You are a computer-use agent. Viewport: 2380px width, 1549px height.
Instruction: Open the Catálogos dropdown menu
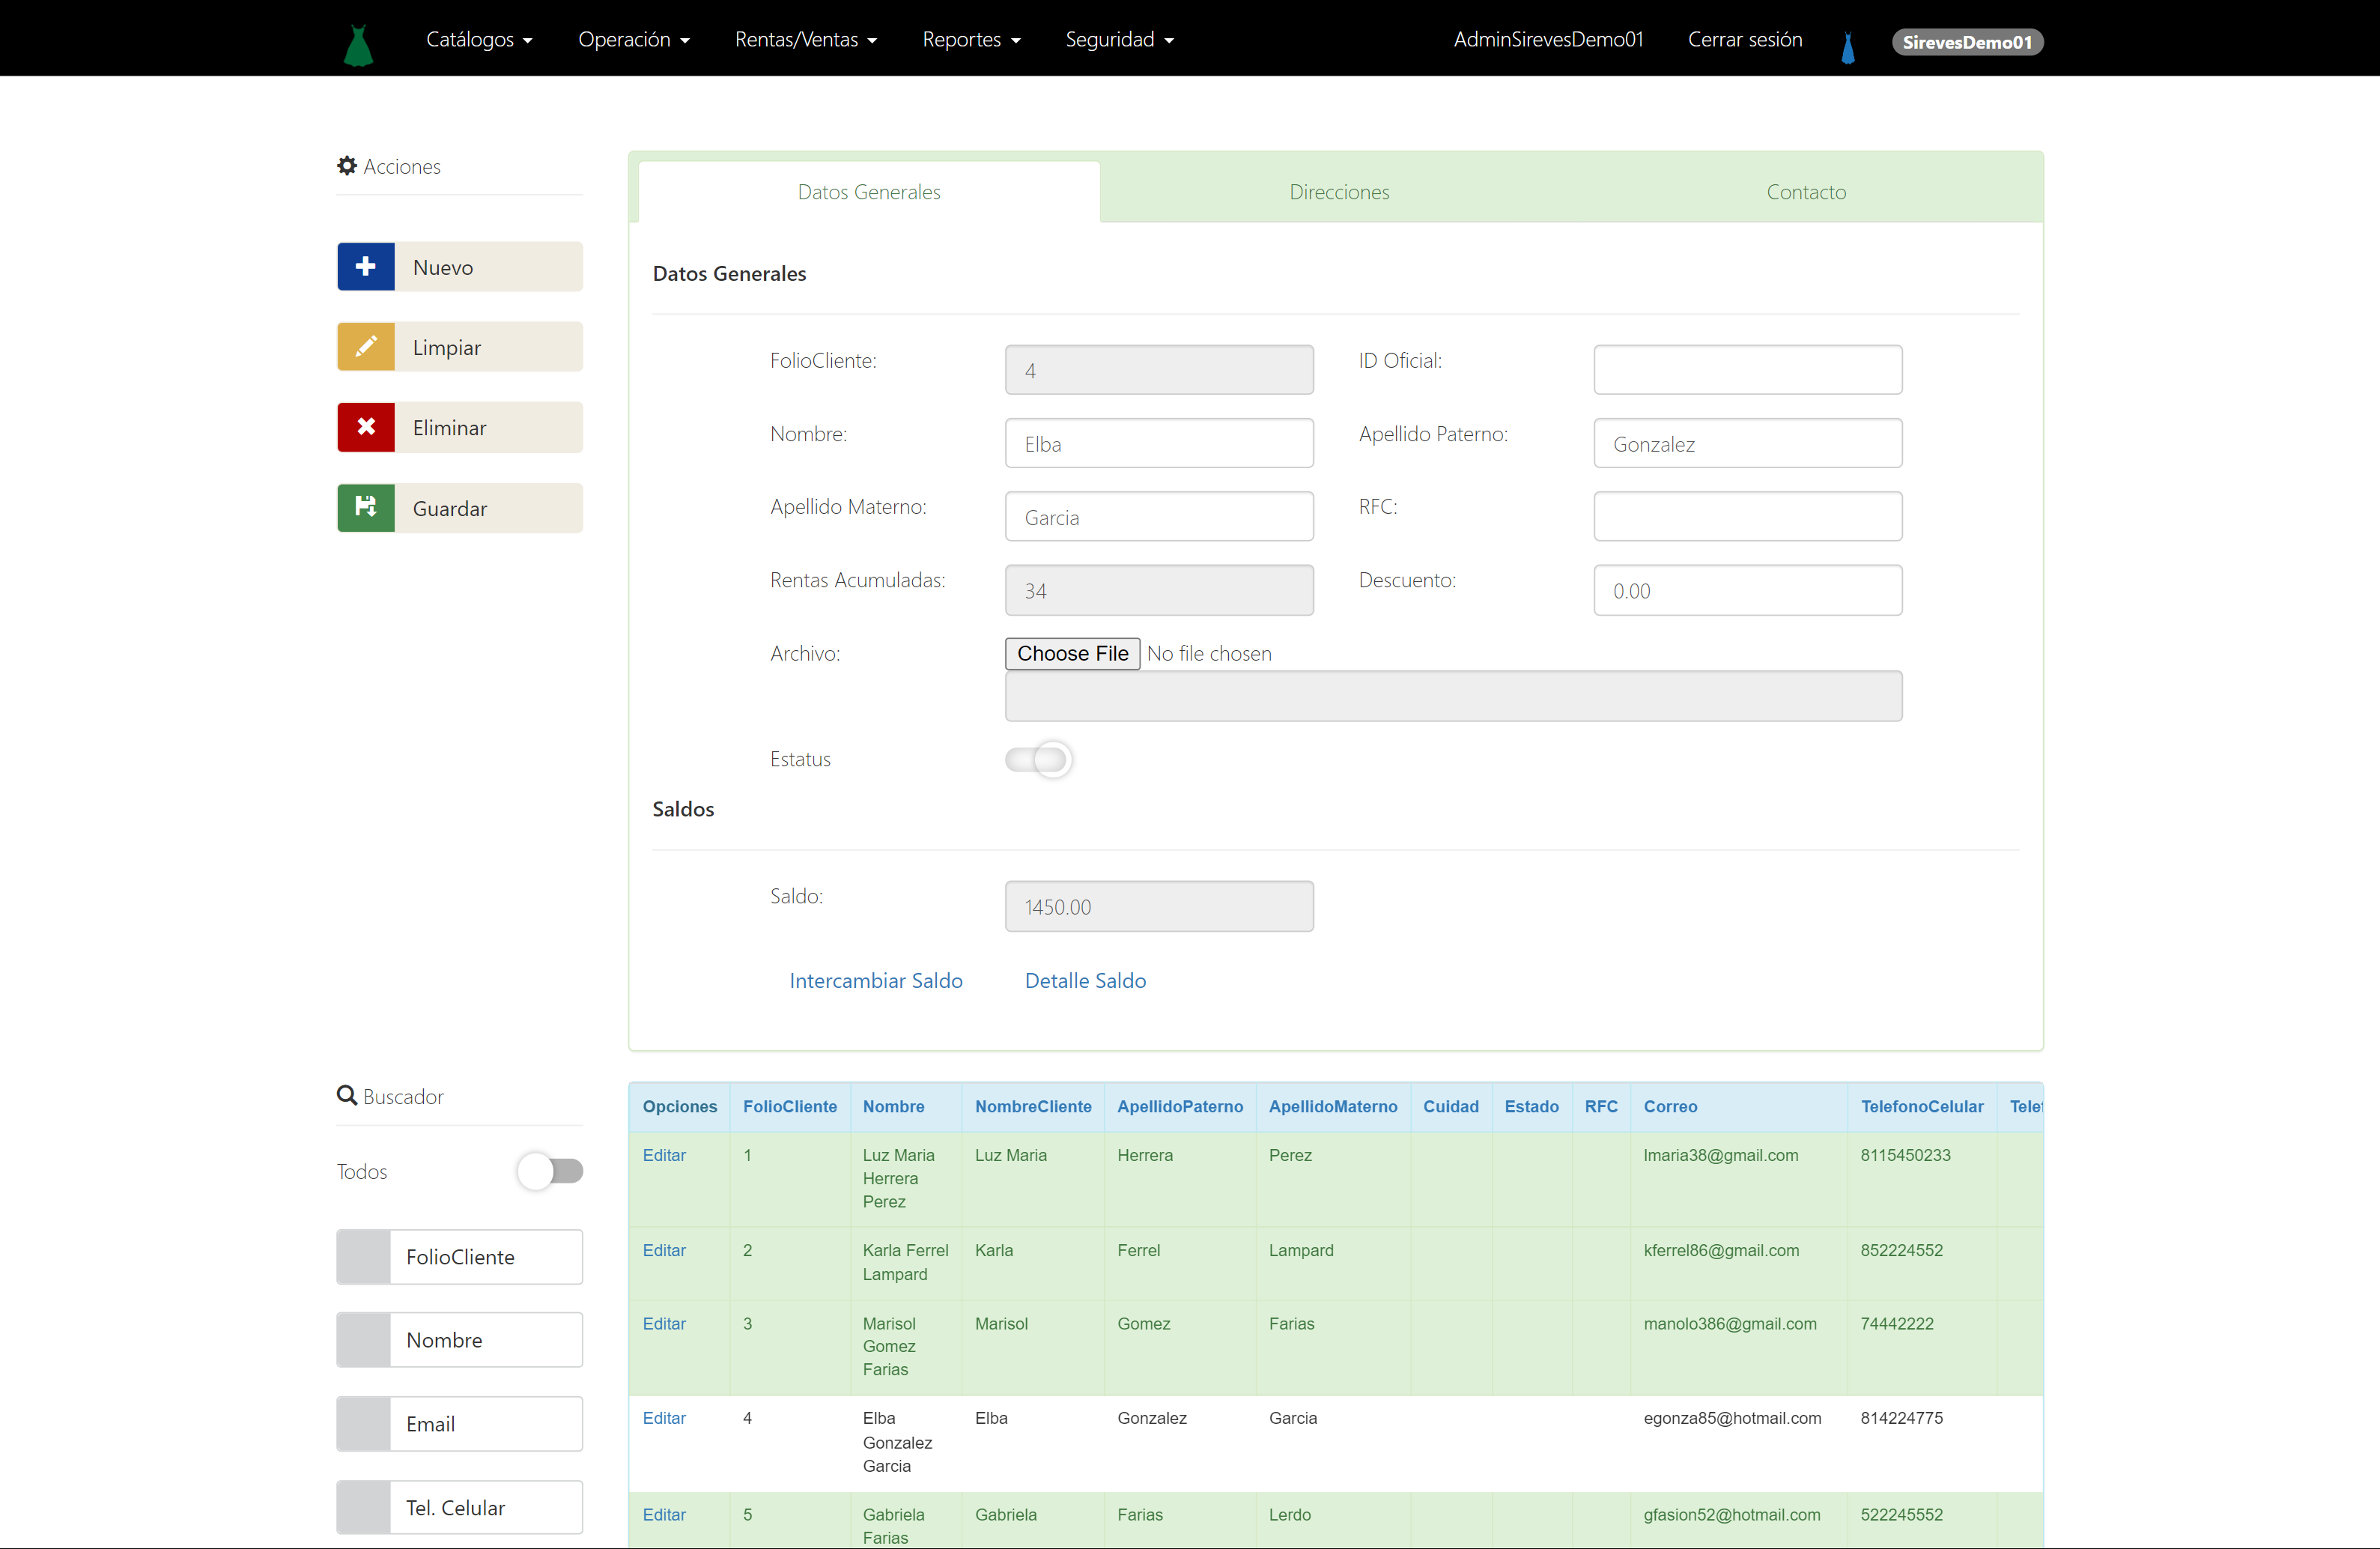point(479,39)
